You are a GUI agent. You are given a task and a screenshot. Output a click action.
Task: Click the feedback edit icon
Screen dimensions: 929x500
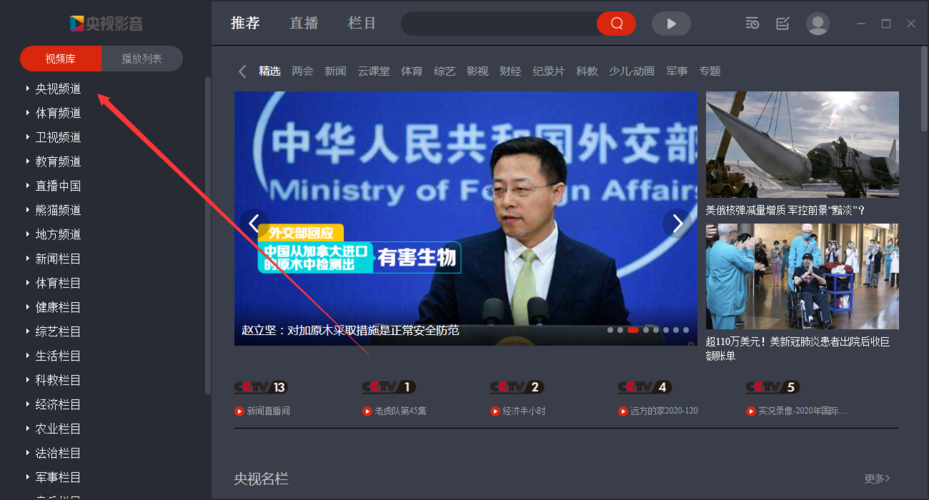click(x=782, y=23)
